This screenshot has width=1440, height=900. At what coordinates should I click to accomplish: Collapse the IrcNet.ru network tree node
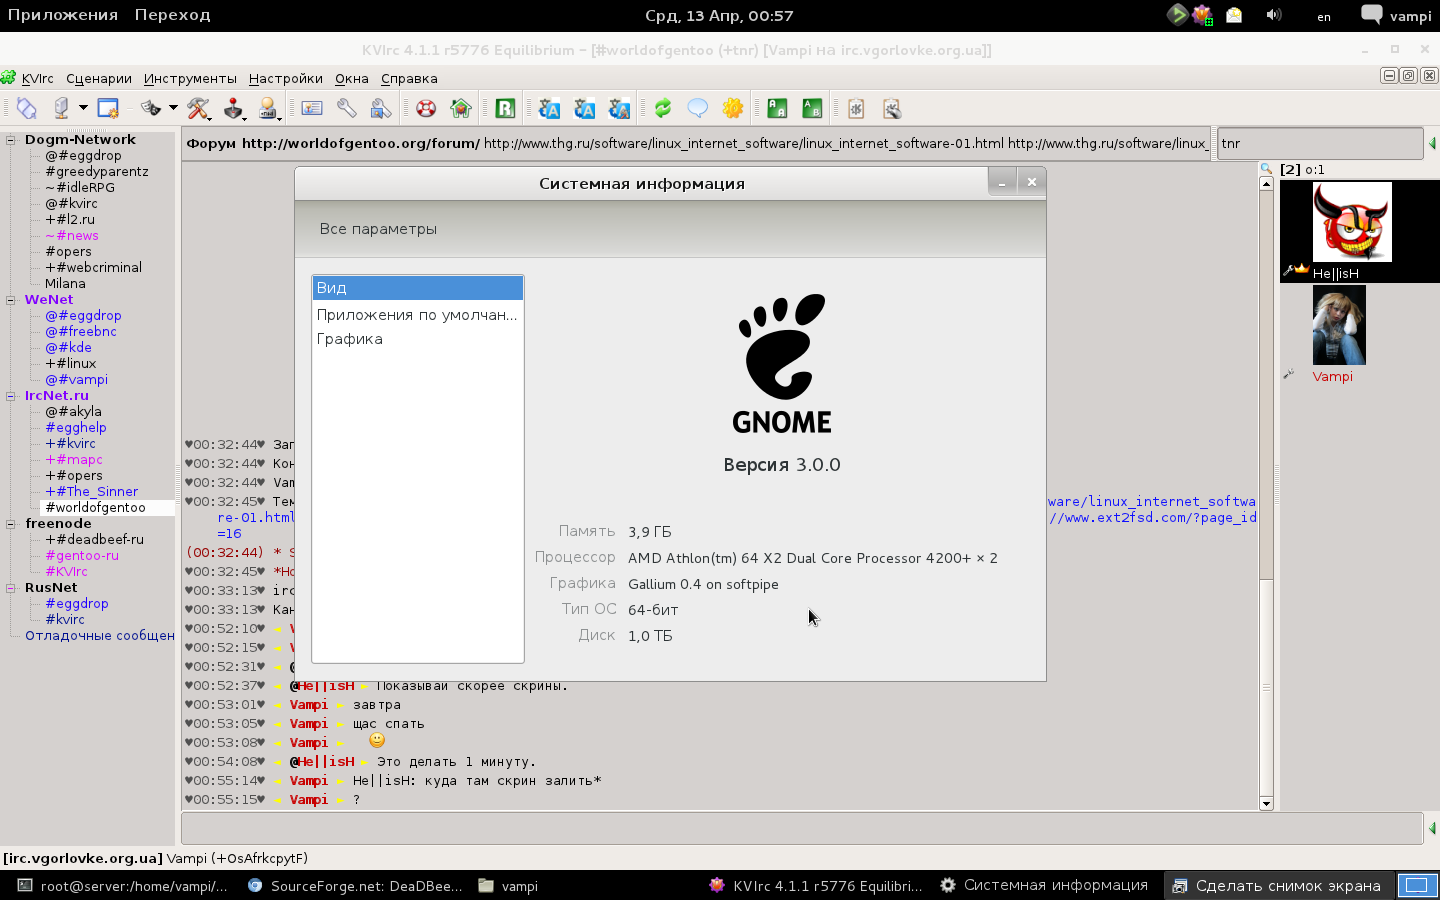[x=11, y=396]
